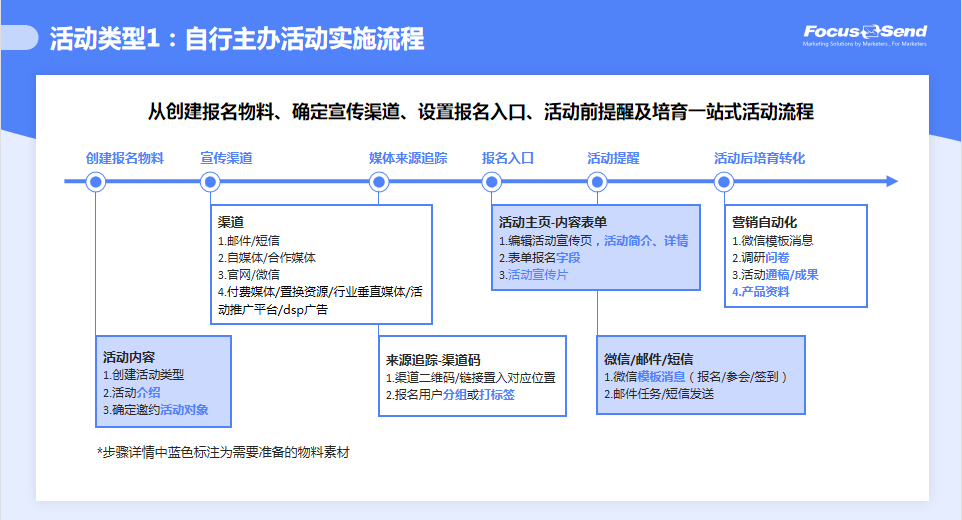
Task: Click timeline node under 活动后培育转化
Action: [724, 182]
